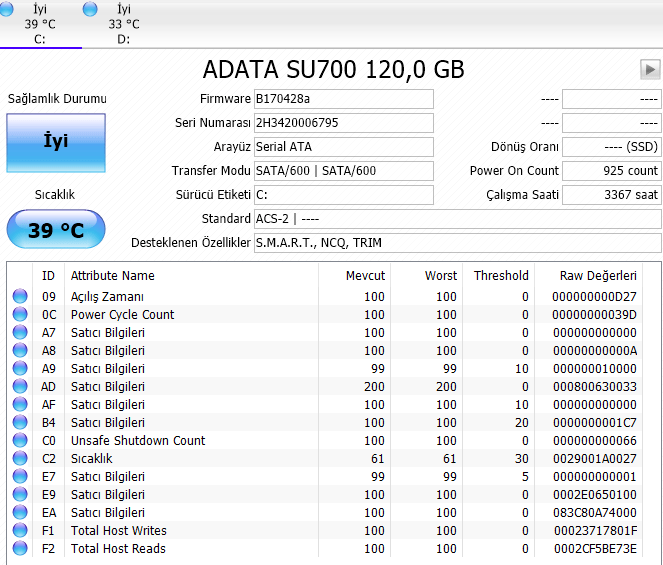Image resolution: width=663 pixels, height=565 pixels.
Task: Click the blue status icon for Açılış Zamanı
Action: pyautogui.click(x=20, y=297)
